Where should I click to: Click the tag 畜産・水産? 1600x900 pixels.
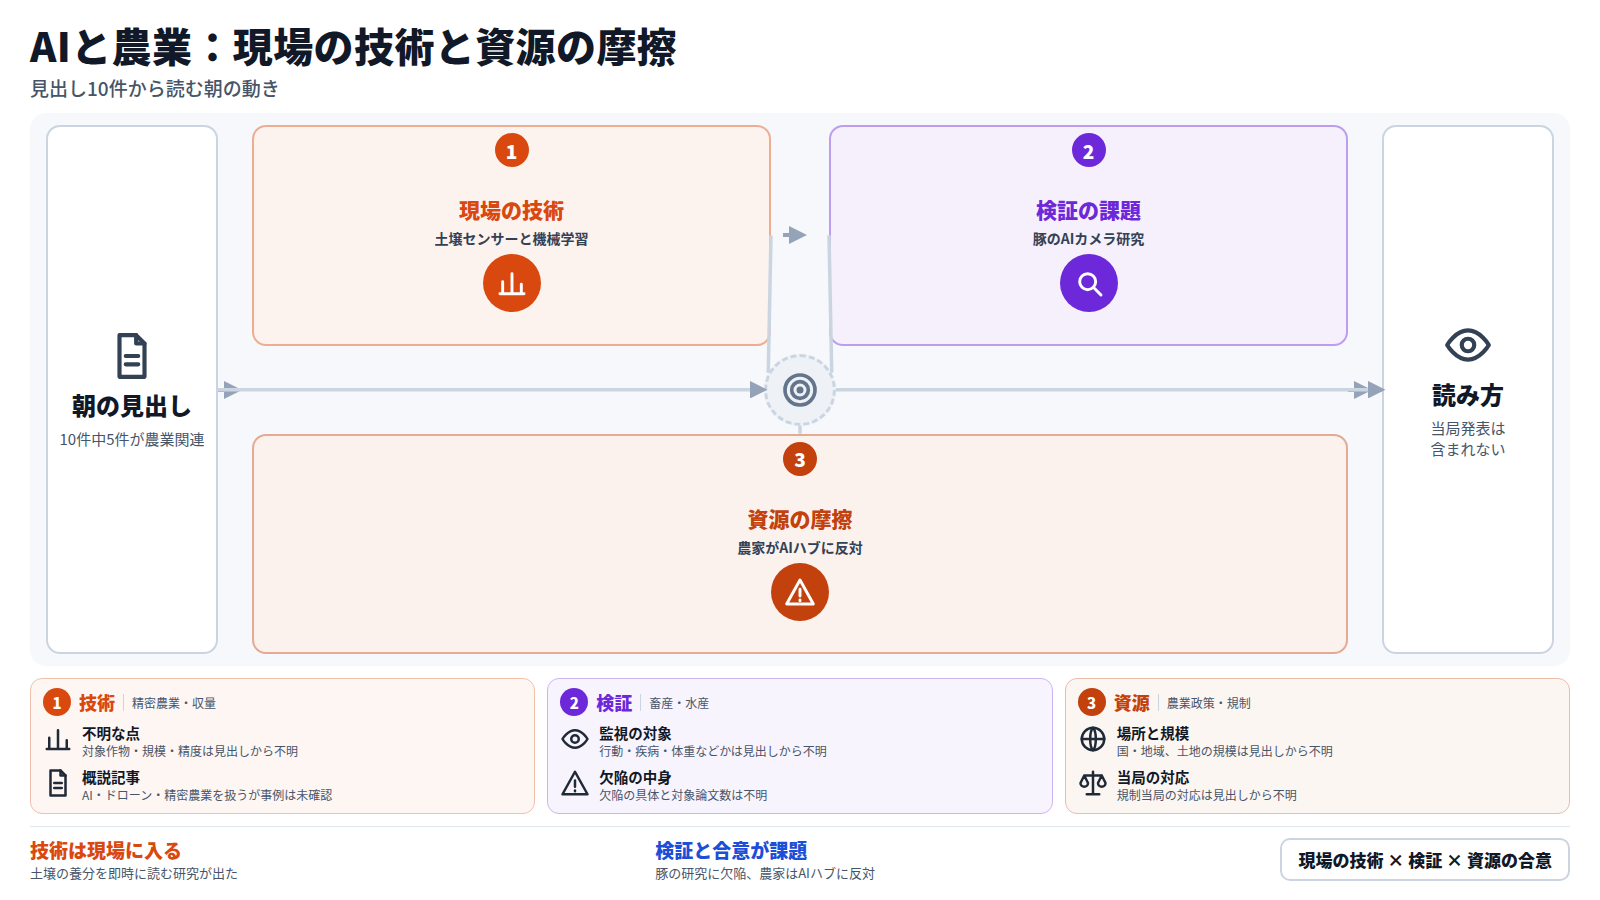point(679,704)
